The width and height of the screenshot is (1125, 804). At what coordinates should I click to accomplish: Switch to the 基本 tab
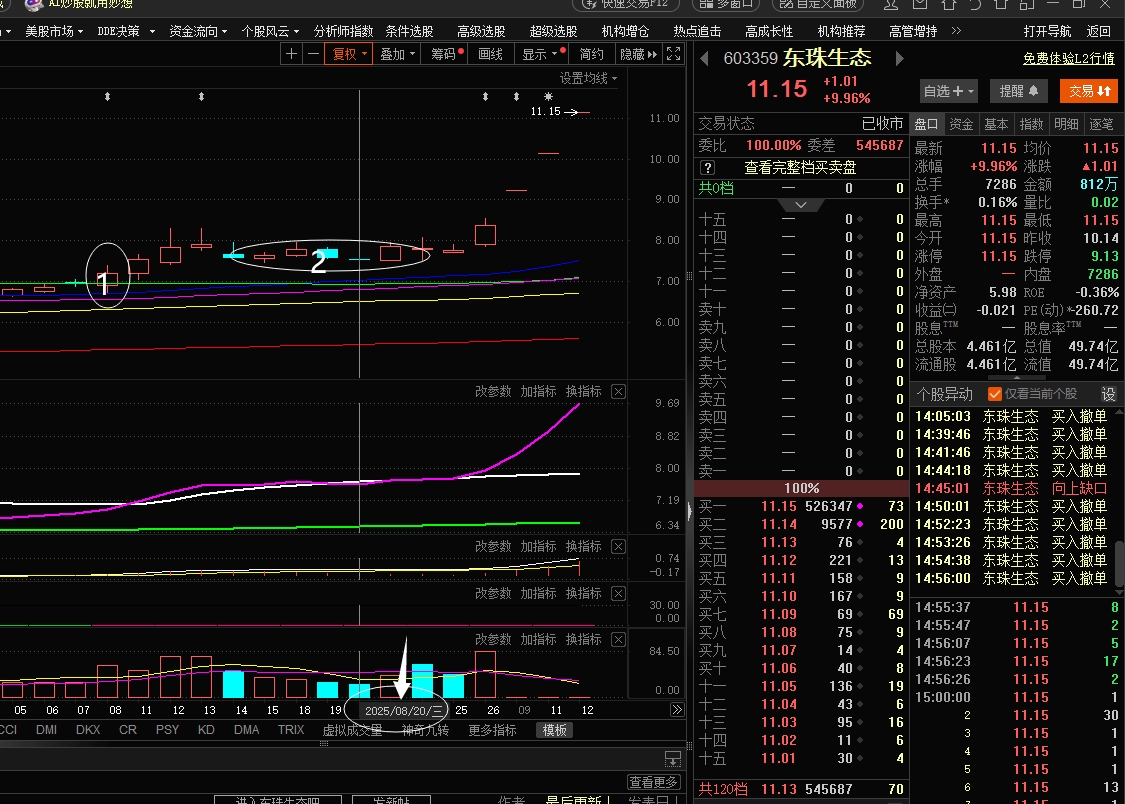(996, 124)
